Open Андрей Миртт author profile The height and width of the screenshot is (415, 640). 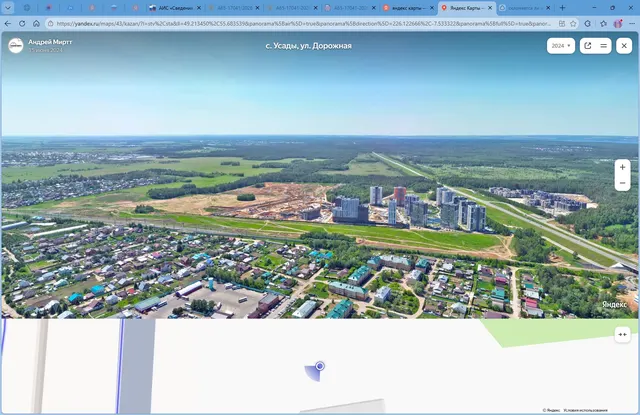50,42
